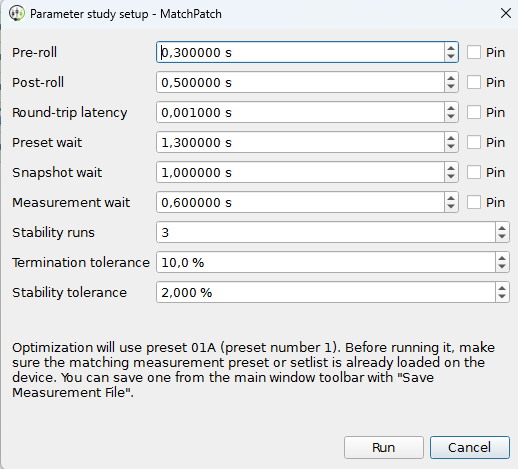This screenshot has width=518, height=469.
Task: Increase Pre-roll with the up arrow
Action: point(451,48)
